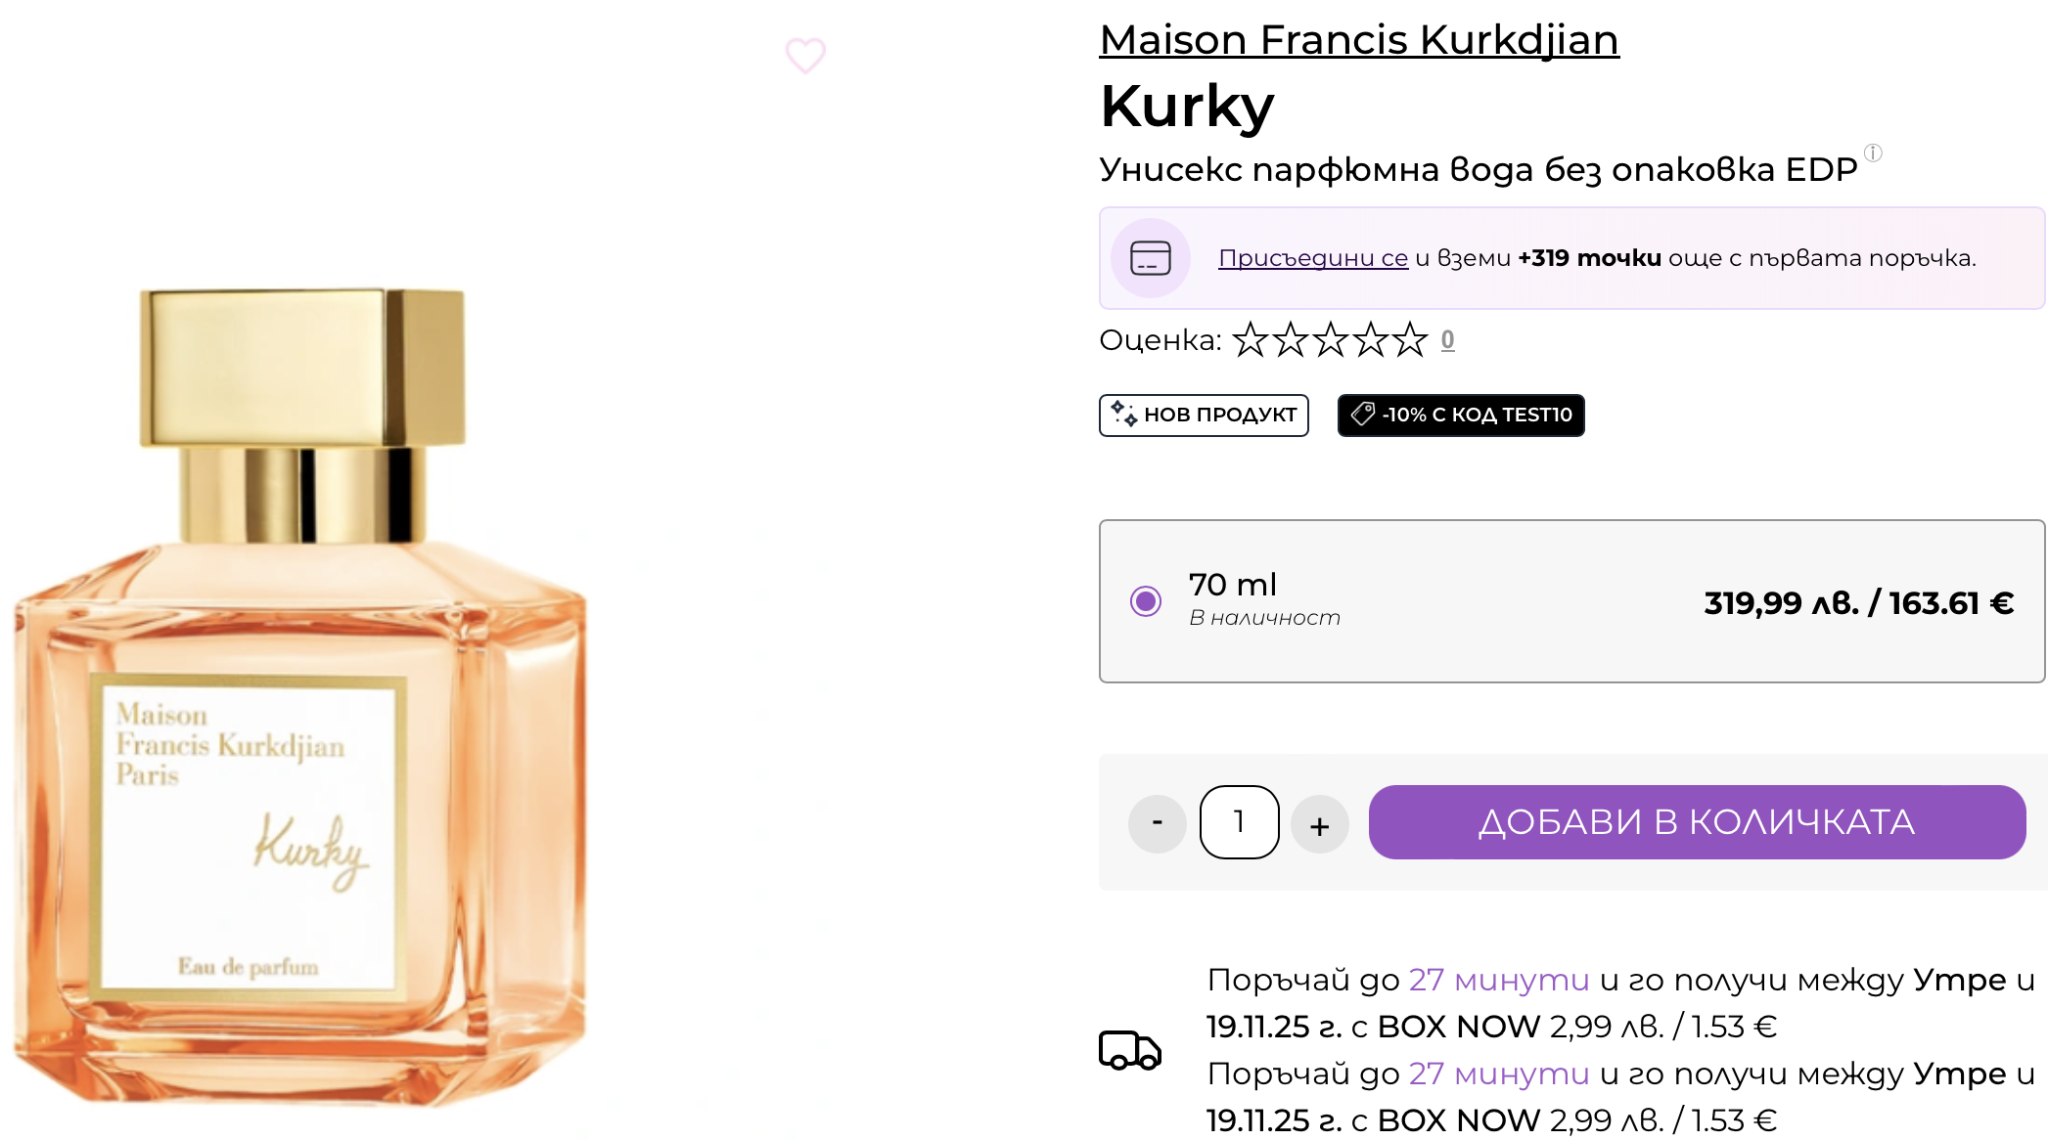Click the 319,99 лв. price text

1781,603
